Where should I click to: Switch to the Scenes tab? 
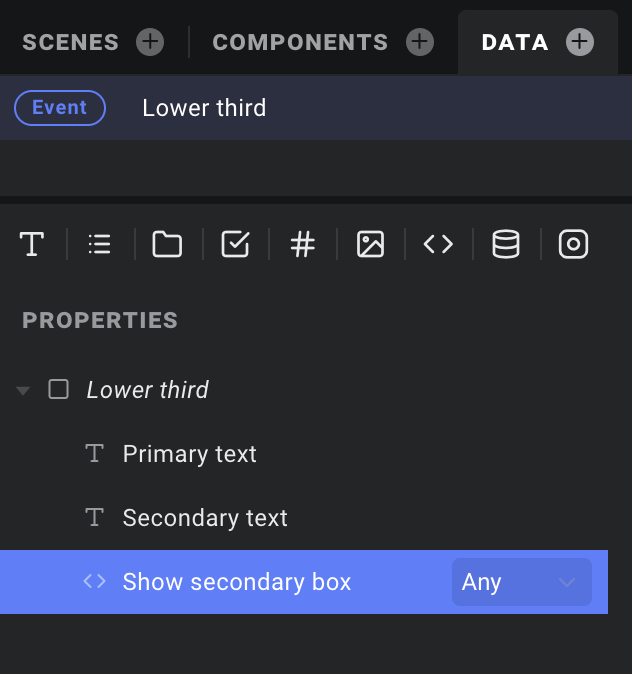tap(71, 42)
